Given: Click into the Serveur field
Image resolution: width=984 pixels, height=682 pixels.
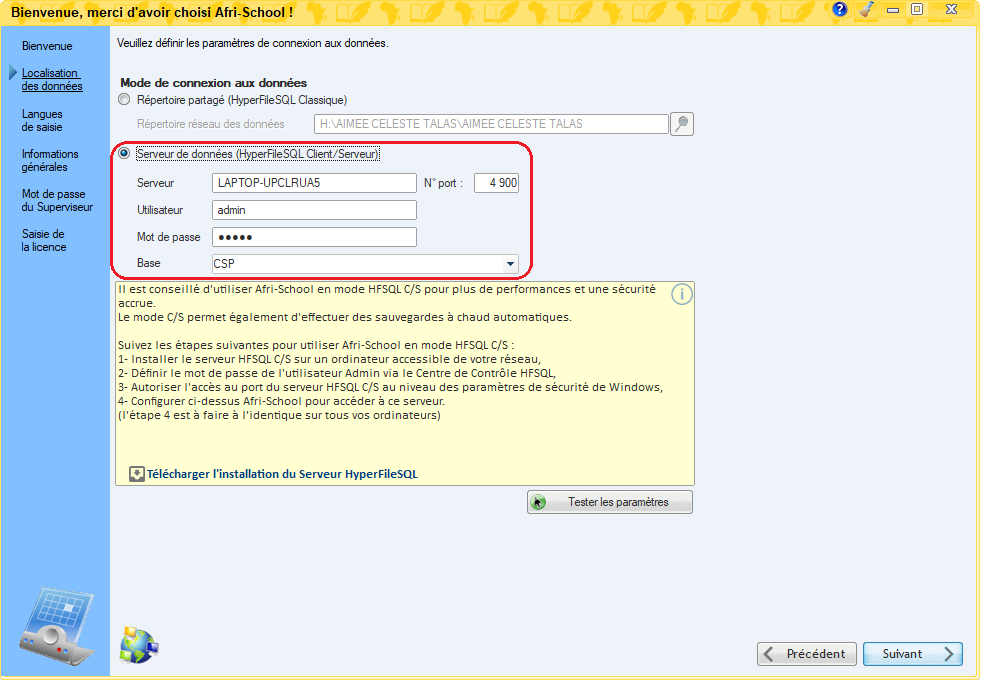Looking at the screenshot, I should point(314,183).
